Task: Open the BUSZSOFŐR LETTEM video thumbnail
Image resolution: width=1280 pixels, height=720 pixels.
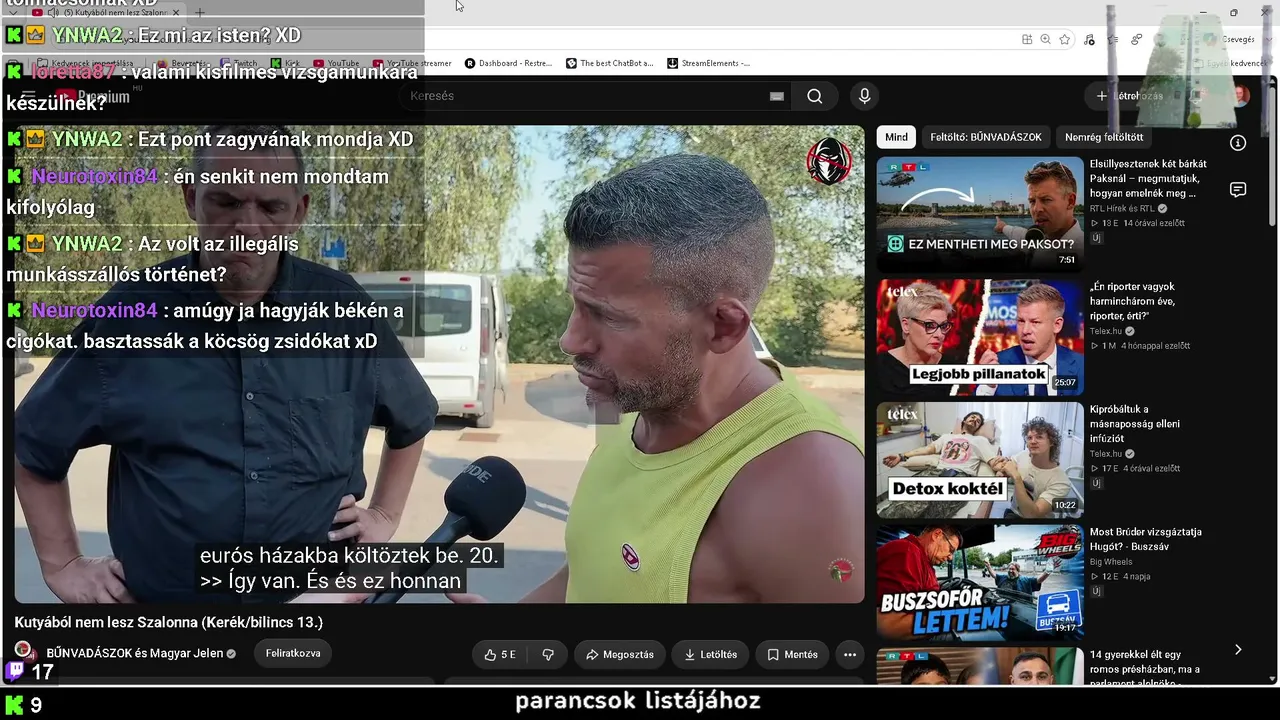Action: [980, 583]
